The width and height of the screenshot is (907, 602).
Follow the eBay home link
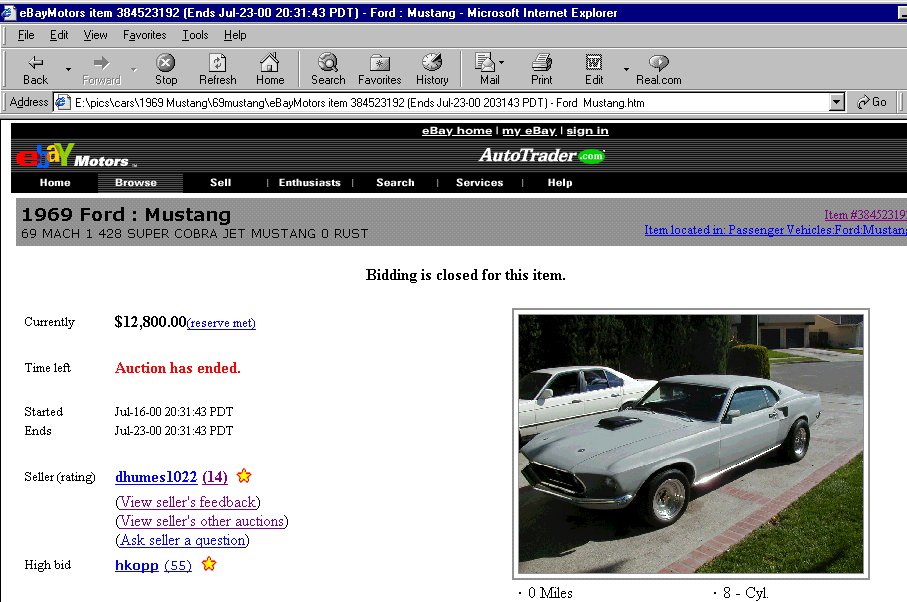click(x=457, y=131)
